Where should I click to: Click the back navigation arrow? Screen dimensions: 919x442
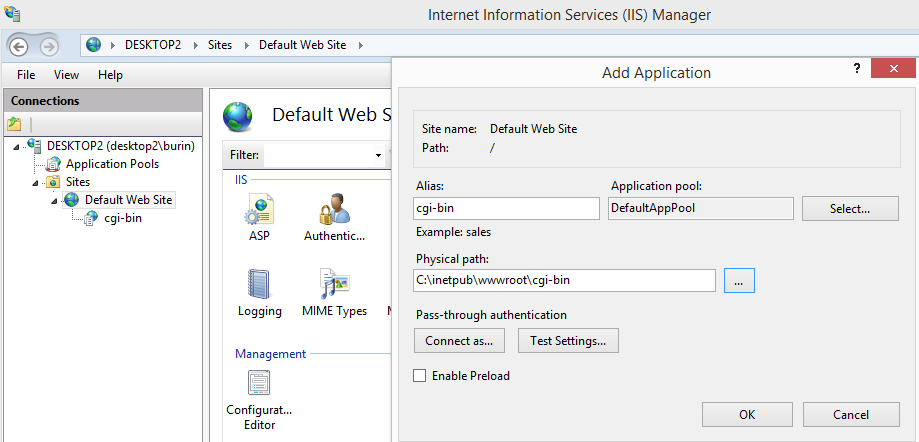[x=19, y=45]
